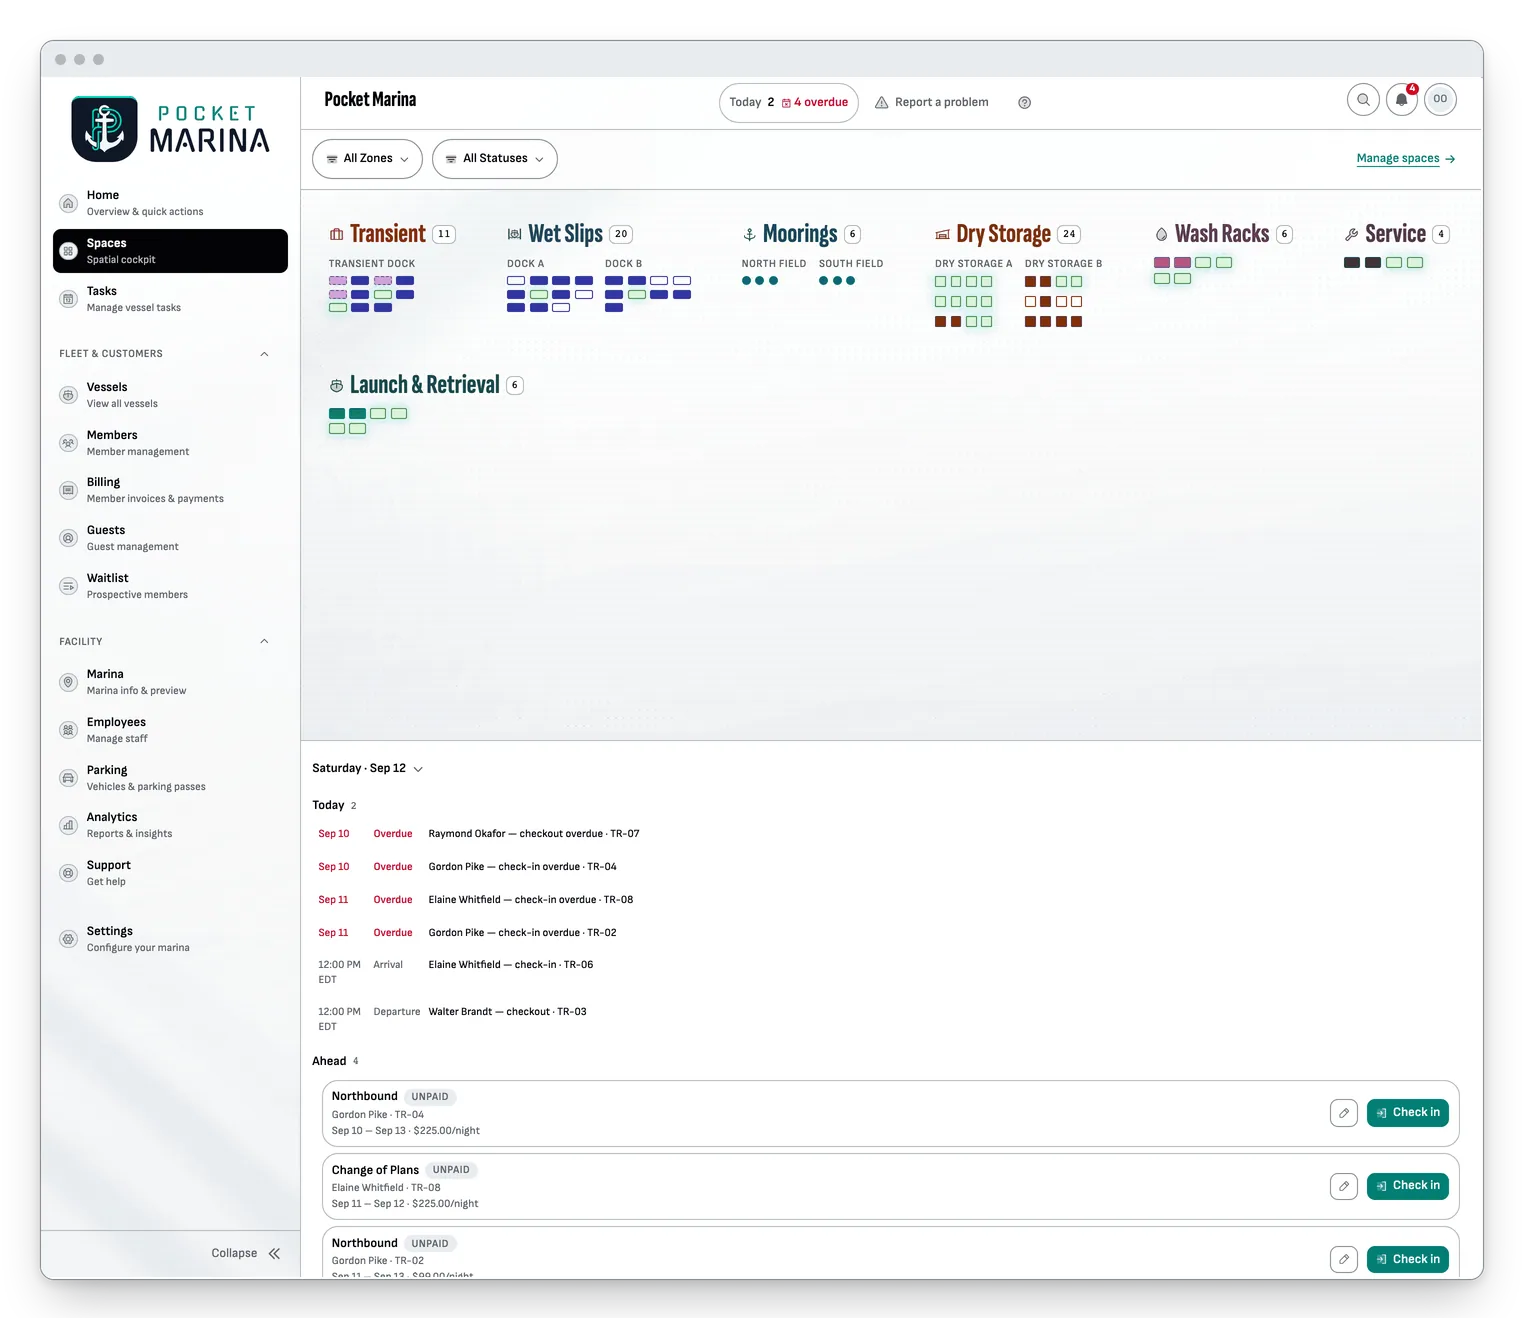Click the Members sidebar icon
The width and height of the screenshot is (1522, 1318).
click(x=68, y=443)
